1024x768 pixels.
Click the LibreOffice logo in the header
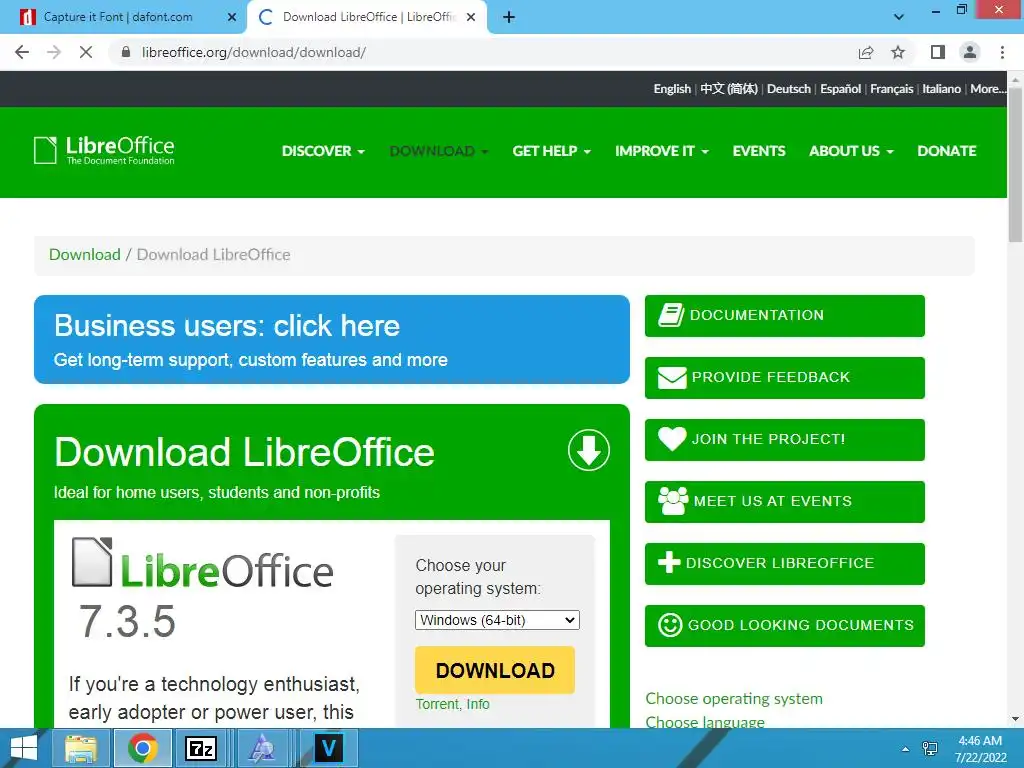(x=104, y=150)
